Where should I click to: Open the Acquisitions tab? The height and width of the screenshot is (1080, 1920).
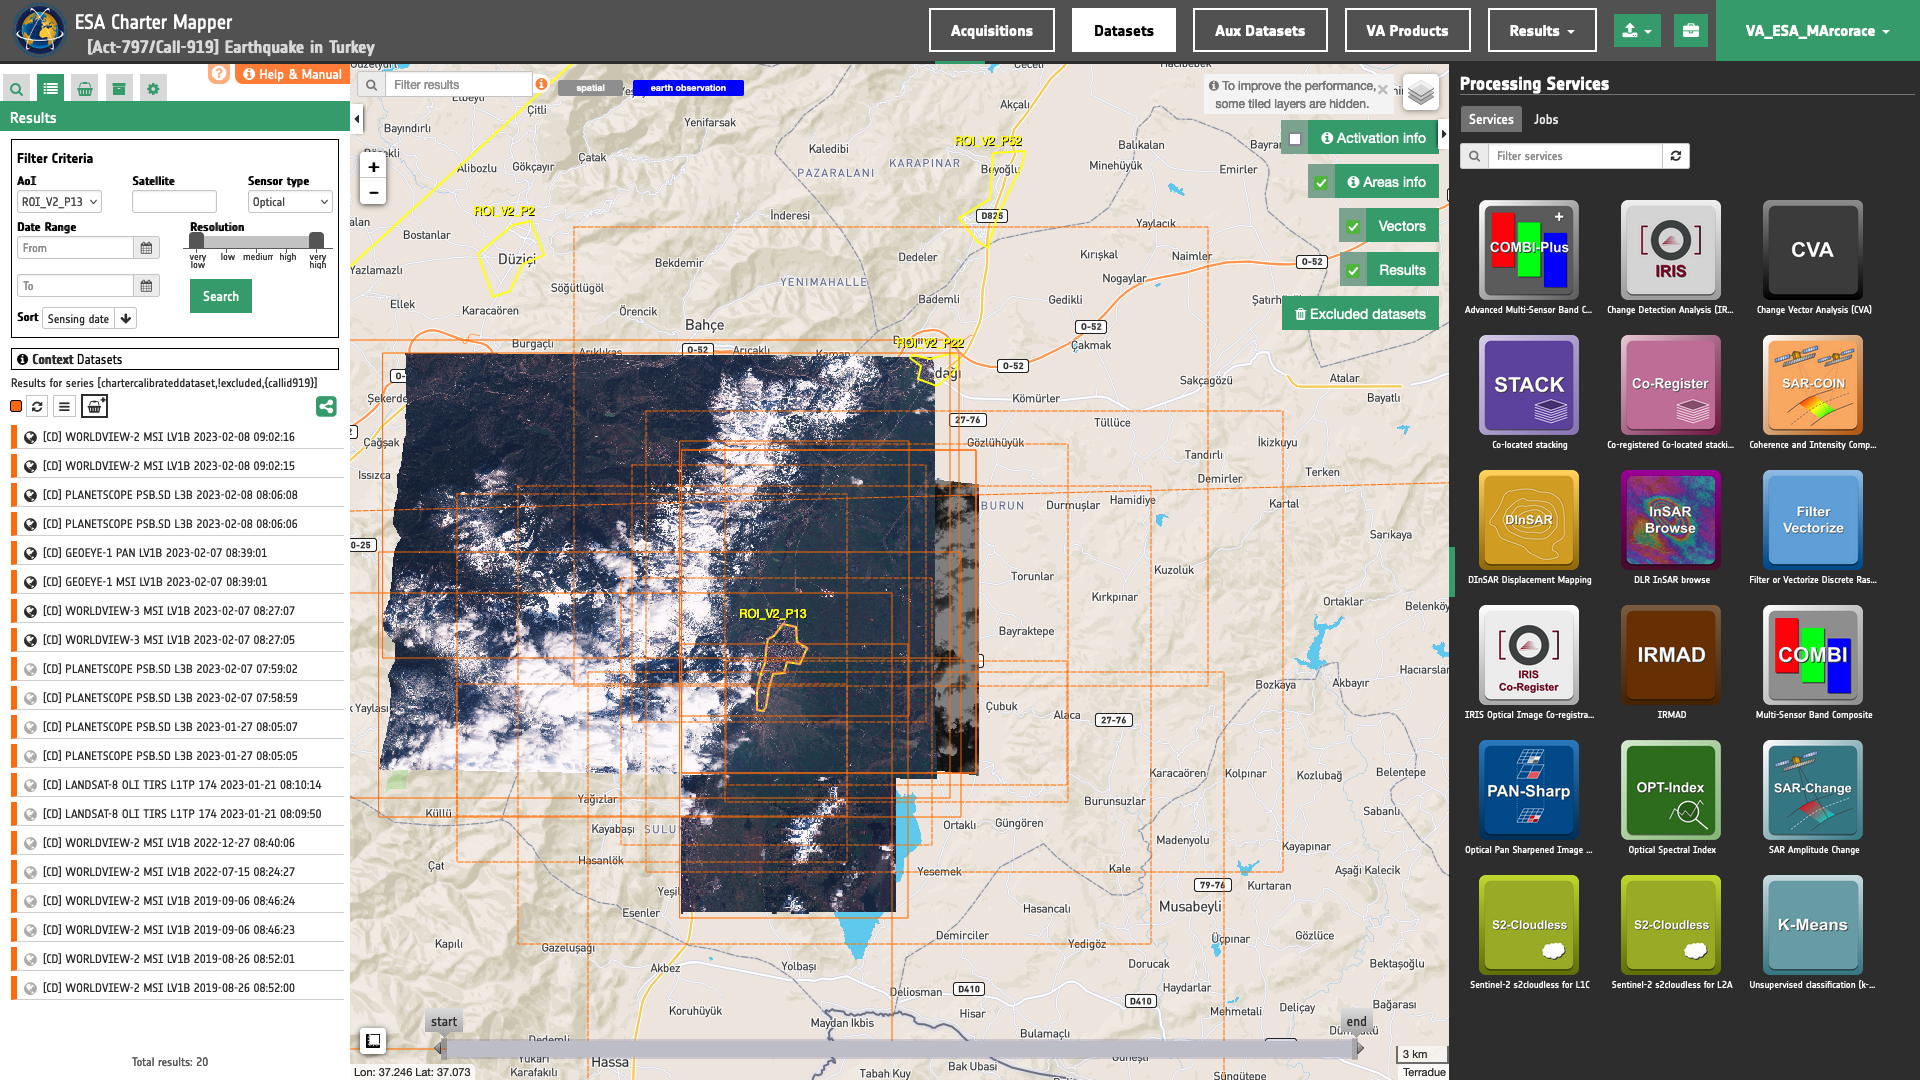pos(992,31)
